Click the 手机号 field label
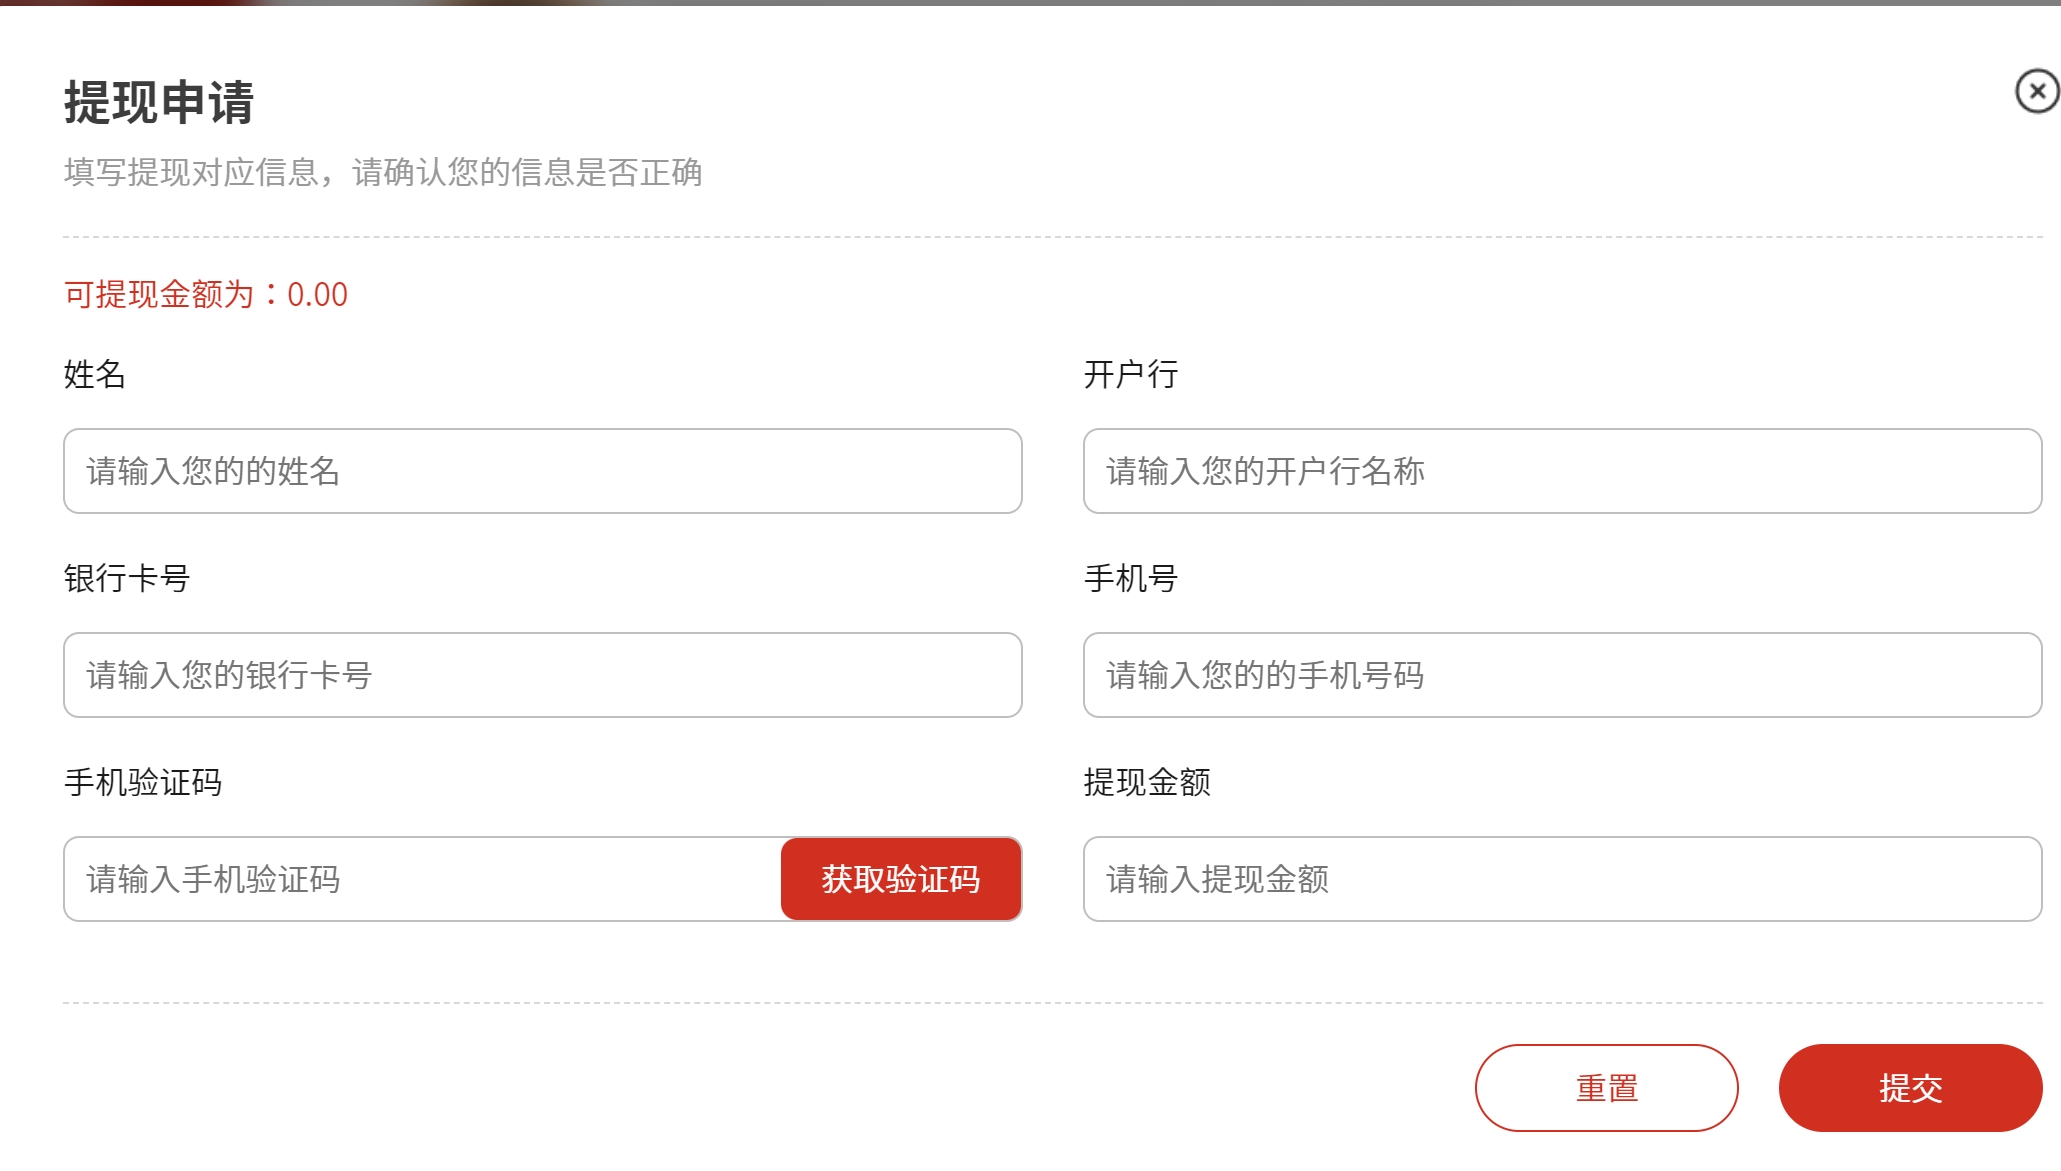 tap(1131, 578)
